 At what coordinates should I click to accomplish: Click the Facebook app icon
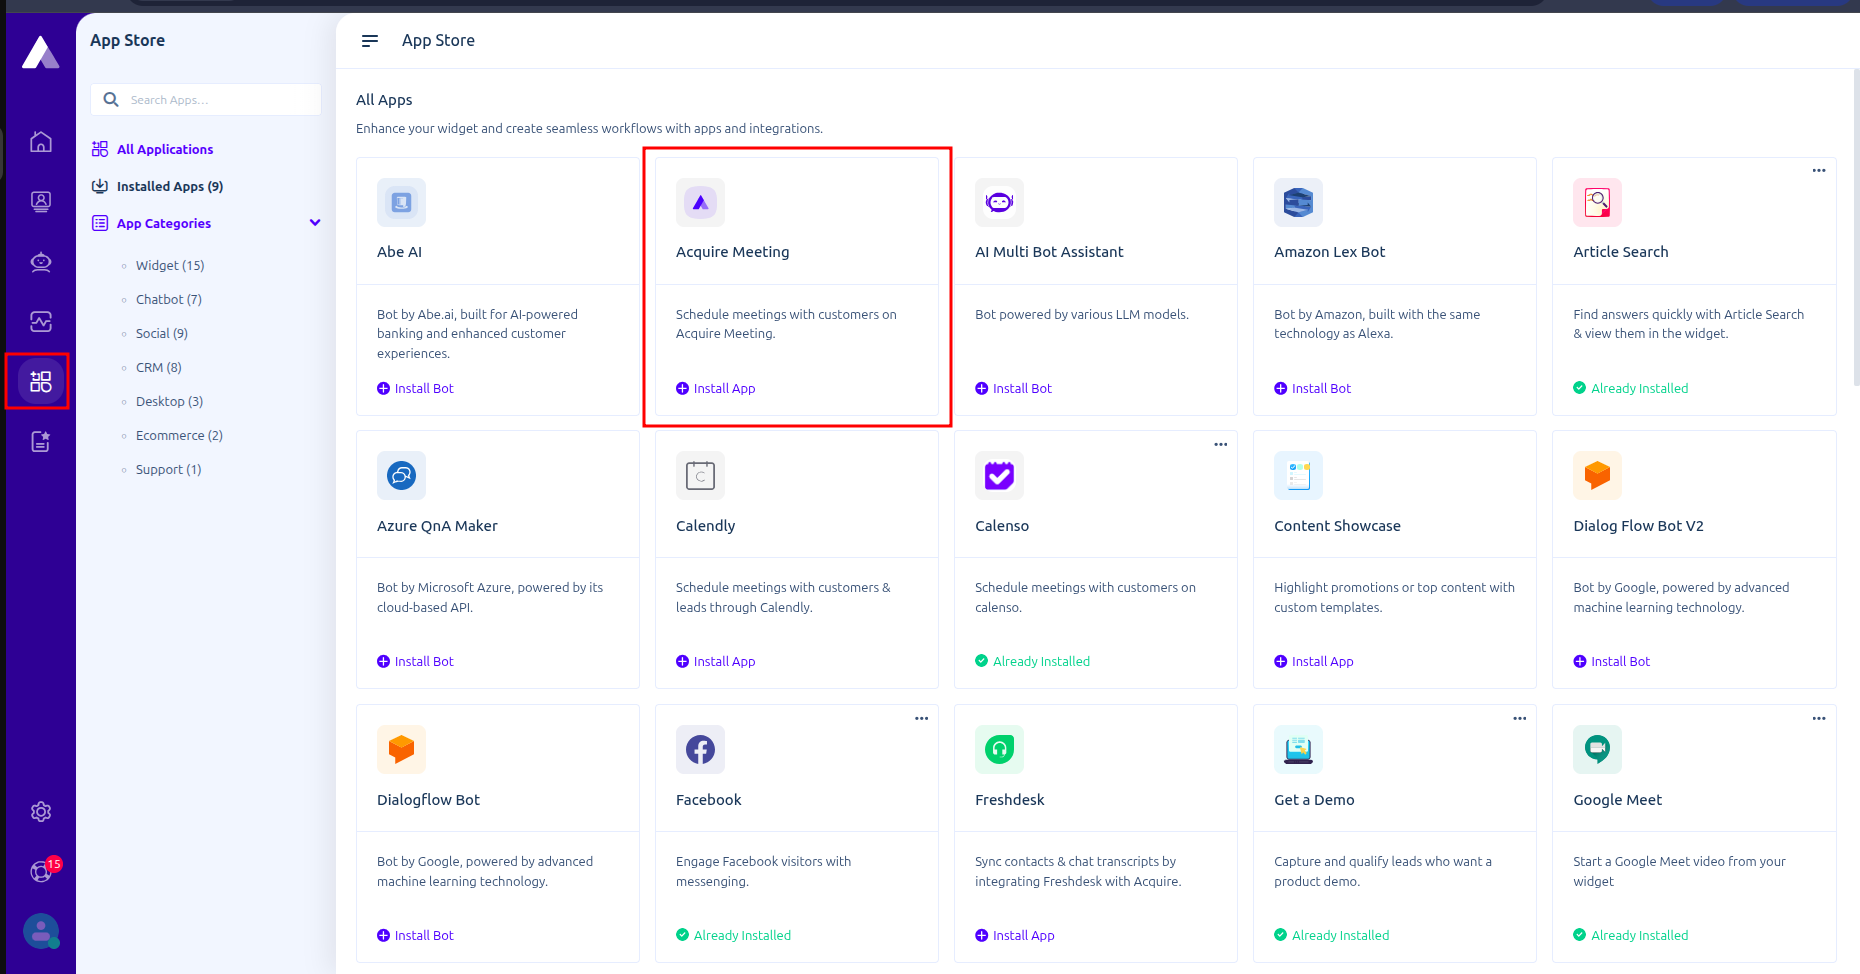700,750
